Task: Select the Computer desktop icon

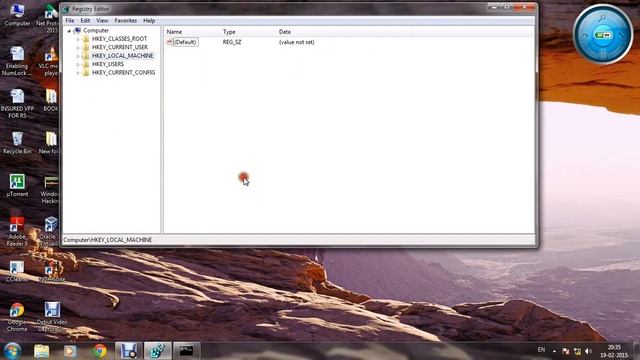Action: coord(17,15)
